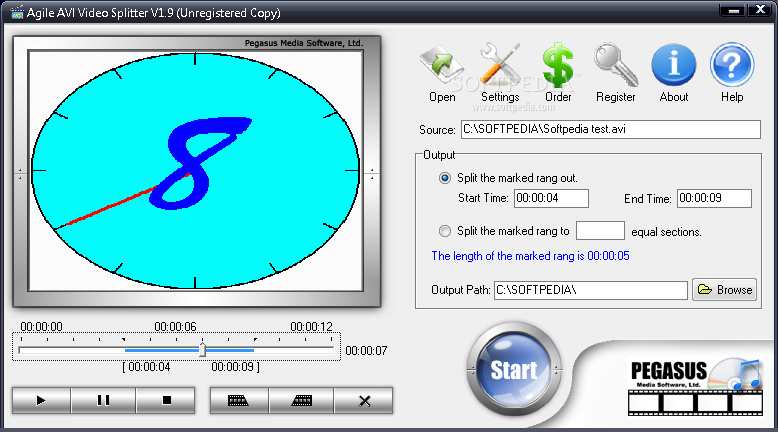Click the '00:00:09 ]' range end label

235,367
